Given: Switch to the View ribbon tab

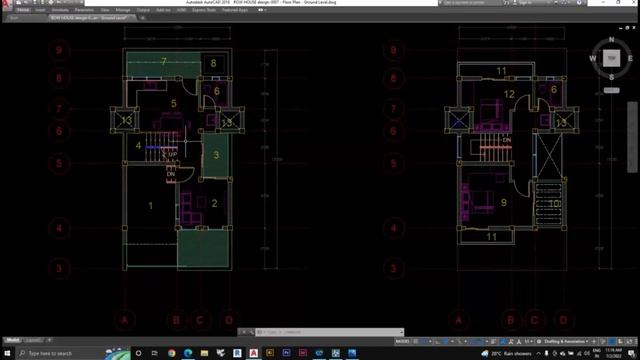Looking at the screenshot, I should pyautogui.click(x=105, y=10).
